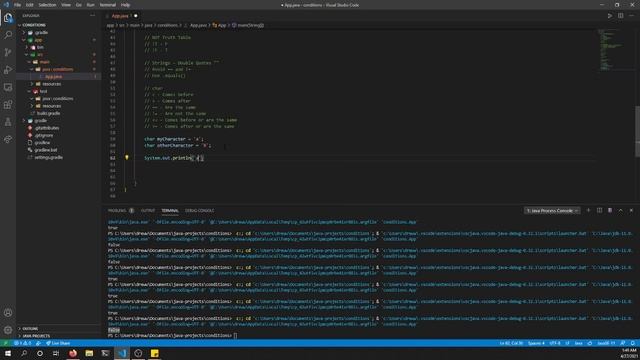Click the lightbulb quick-fix icon on line 62
Viewport: 640px width, 360px height.
click(127, 157)
